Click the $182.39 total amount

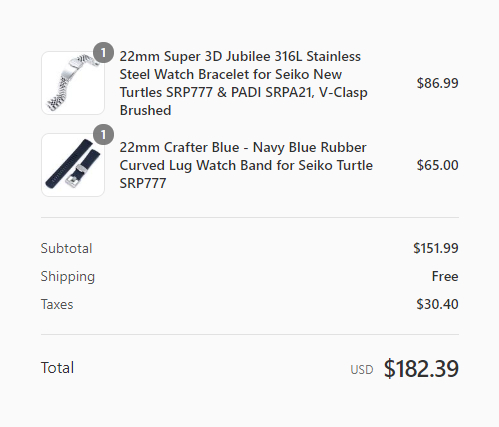coord(421,368)
